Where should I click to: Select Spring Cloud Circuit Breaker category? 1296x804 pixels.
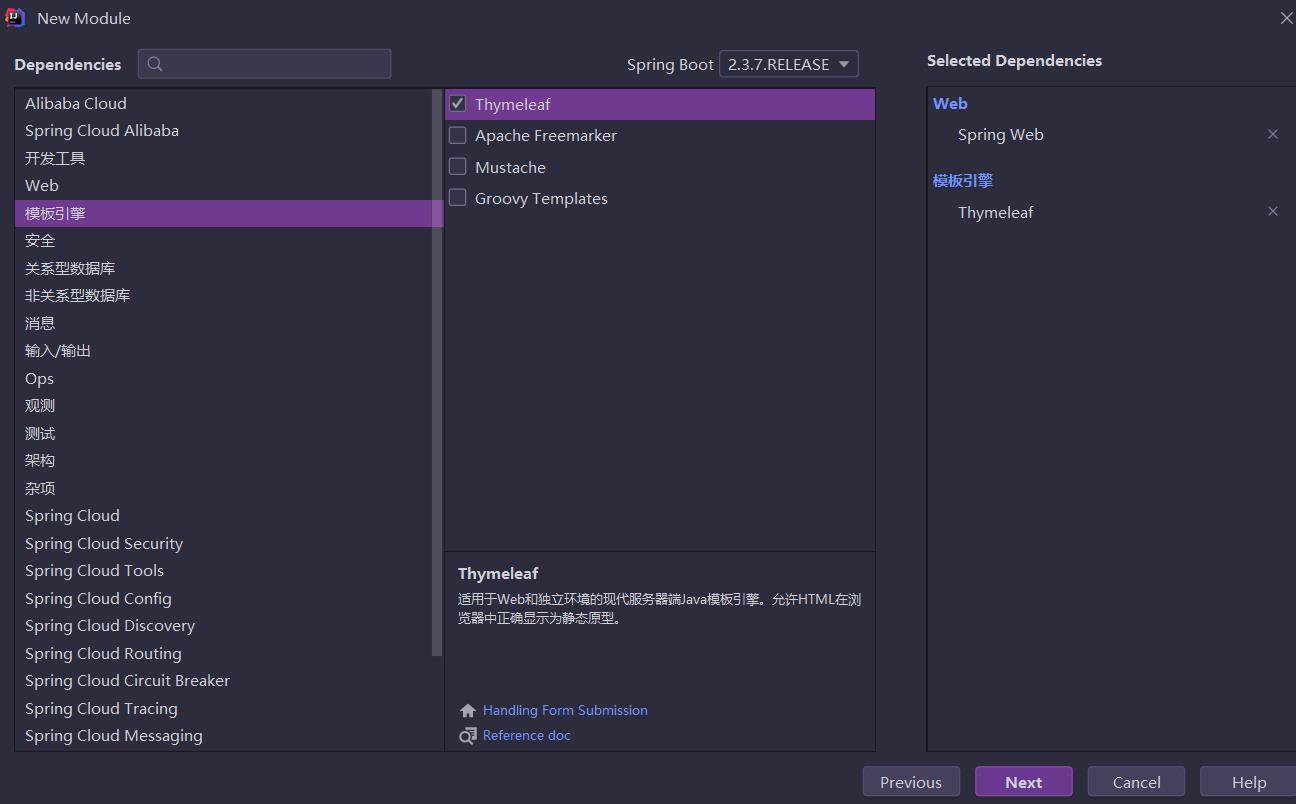223,681
